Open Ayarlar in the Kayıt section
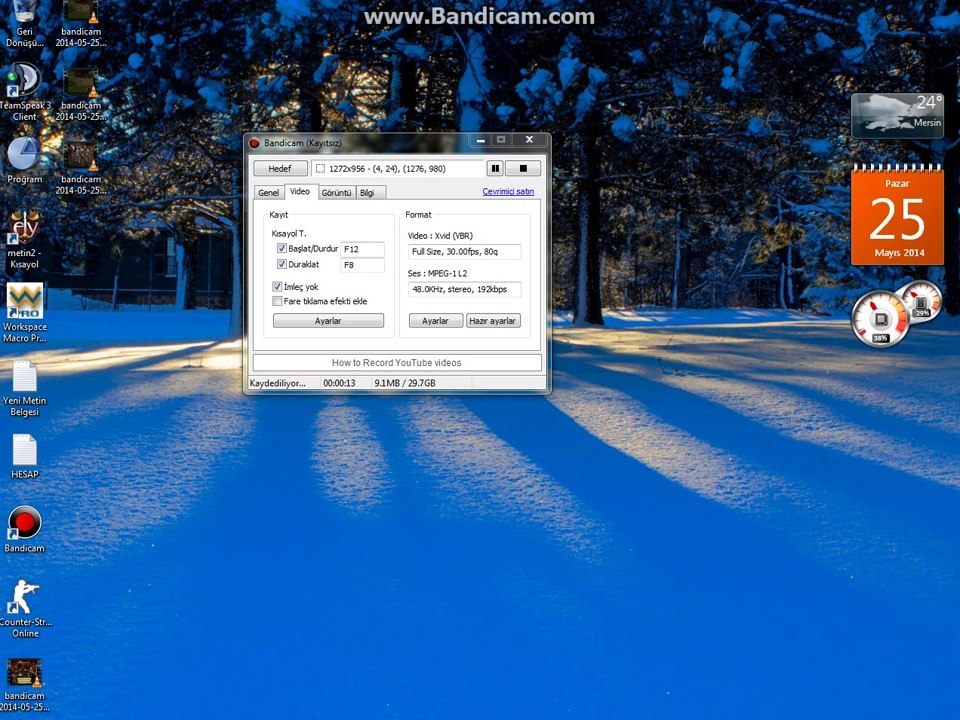The height and width of the screenshot is (720, 960). coord(328,321)
